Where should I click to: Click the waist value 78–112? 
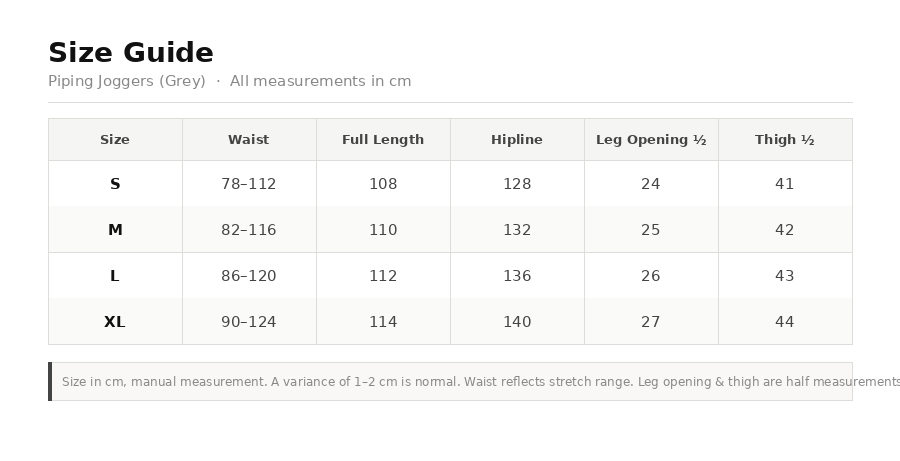point(249,184)
